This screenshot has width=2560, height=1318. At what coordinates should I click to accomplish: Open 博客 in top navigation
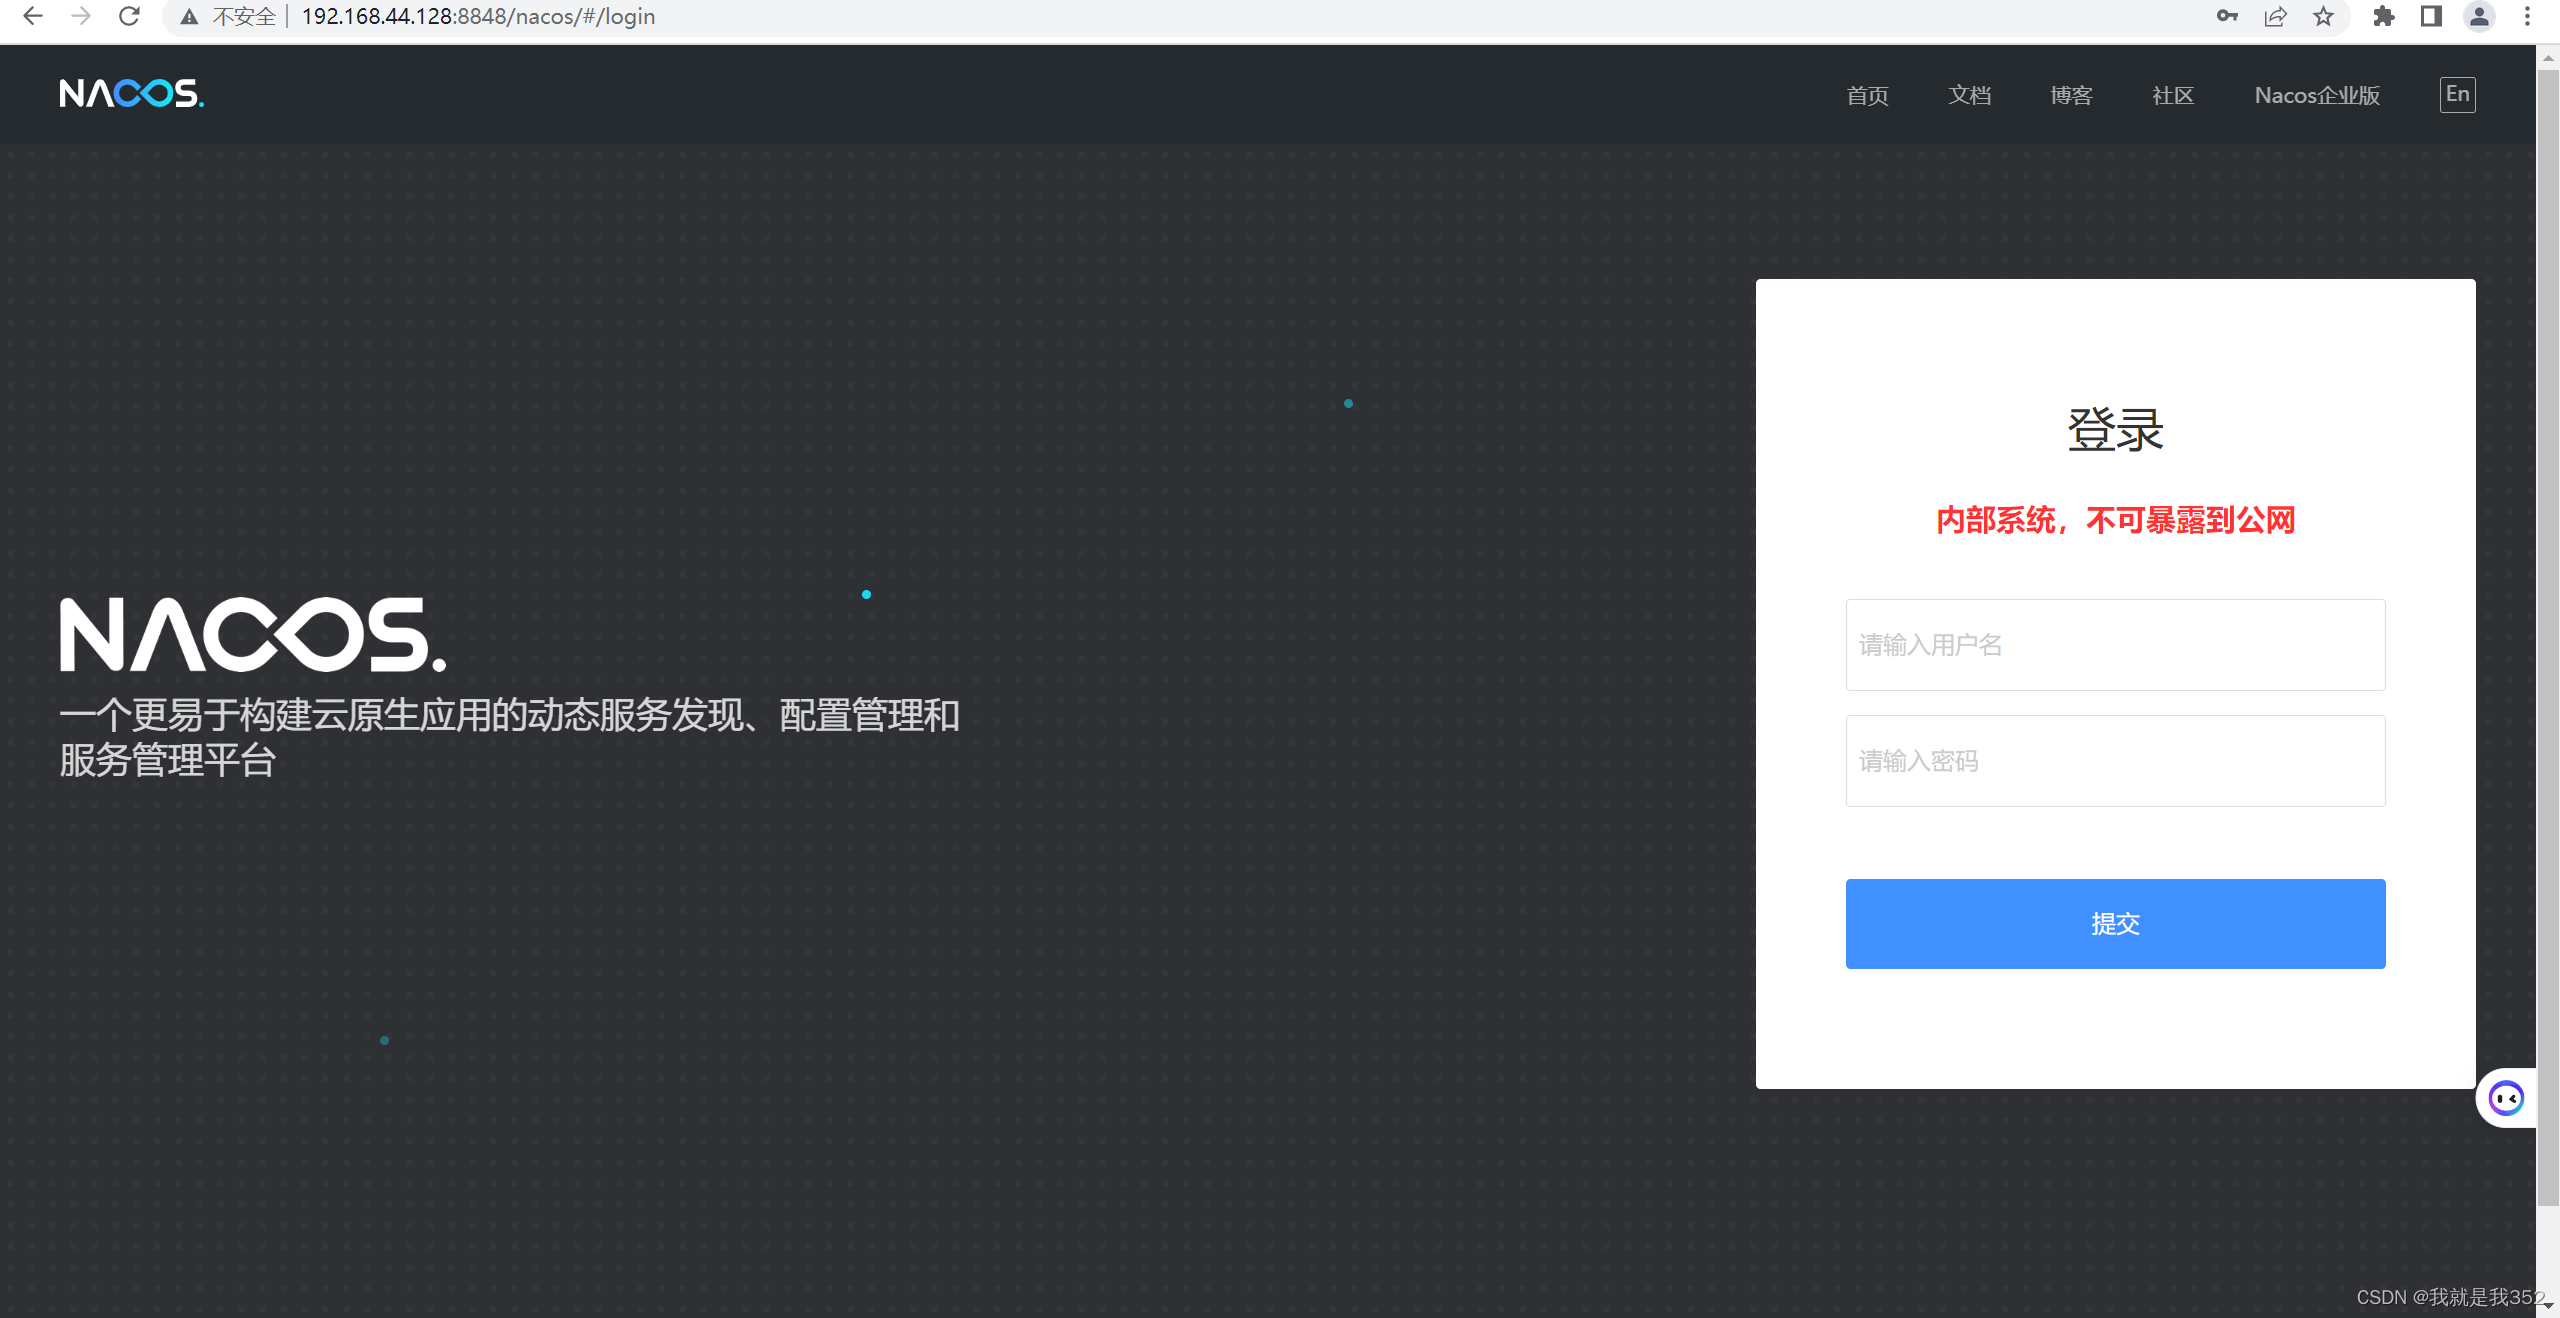pos(2071,95)
